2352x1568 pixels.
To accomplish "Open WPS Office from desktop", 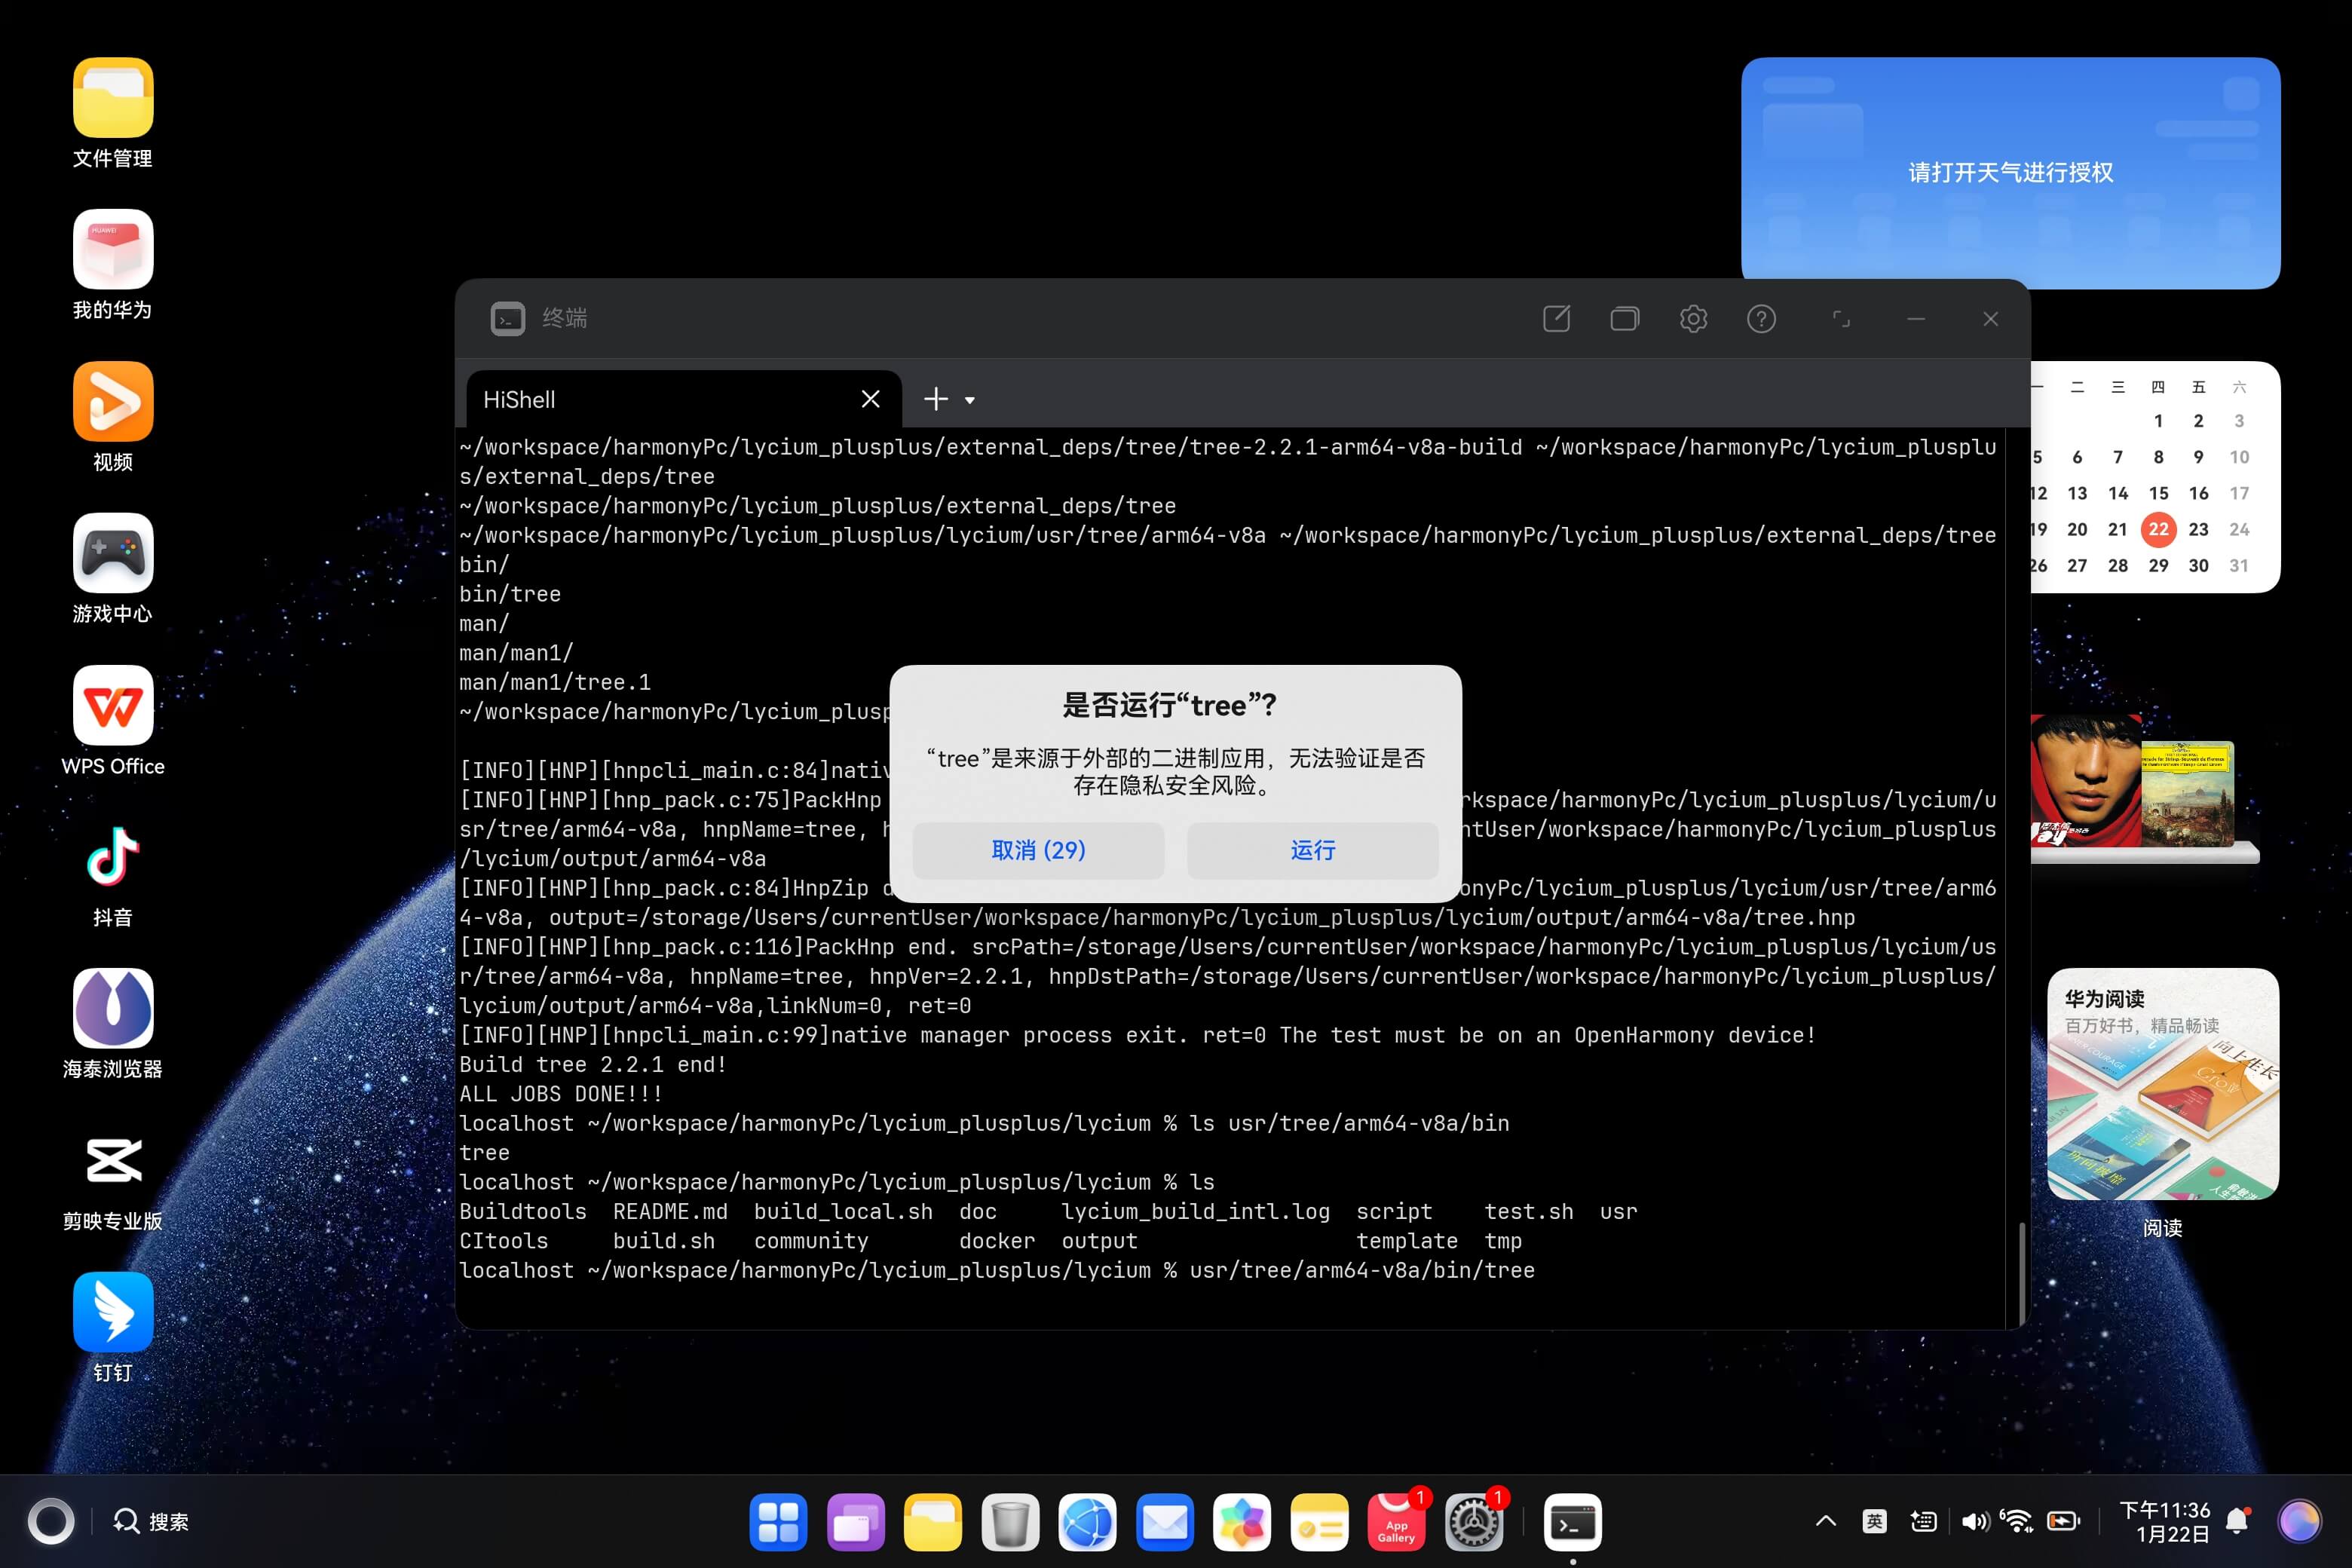I will (x=113, y=705).
